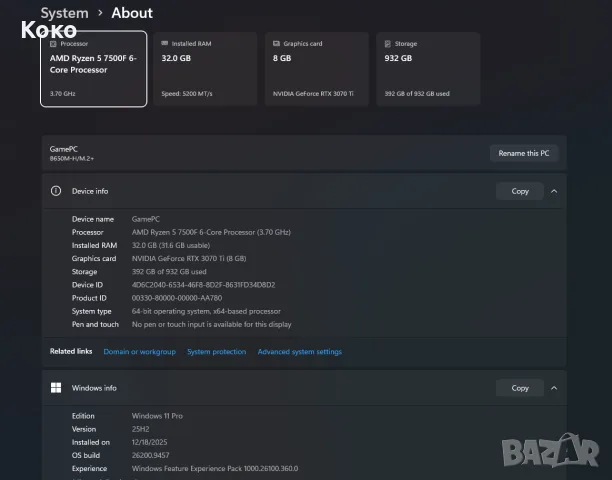Click the Device info circle icon
The image size is (612, 480).
click(56, 191)
